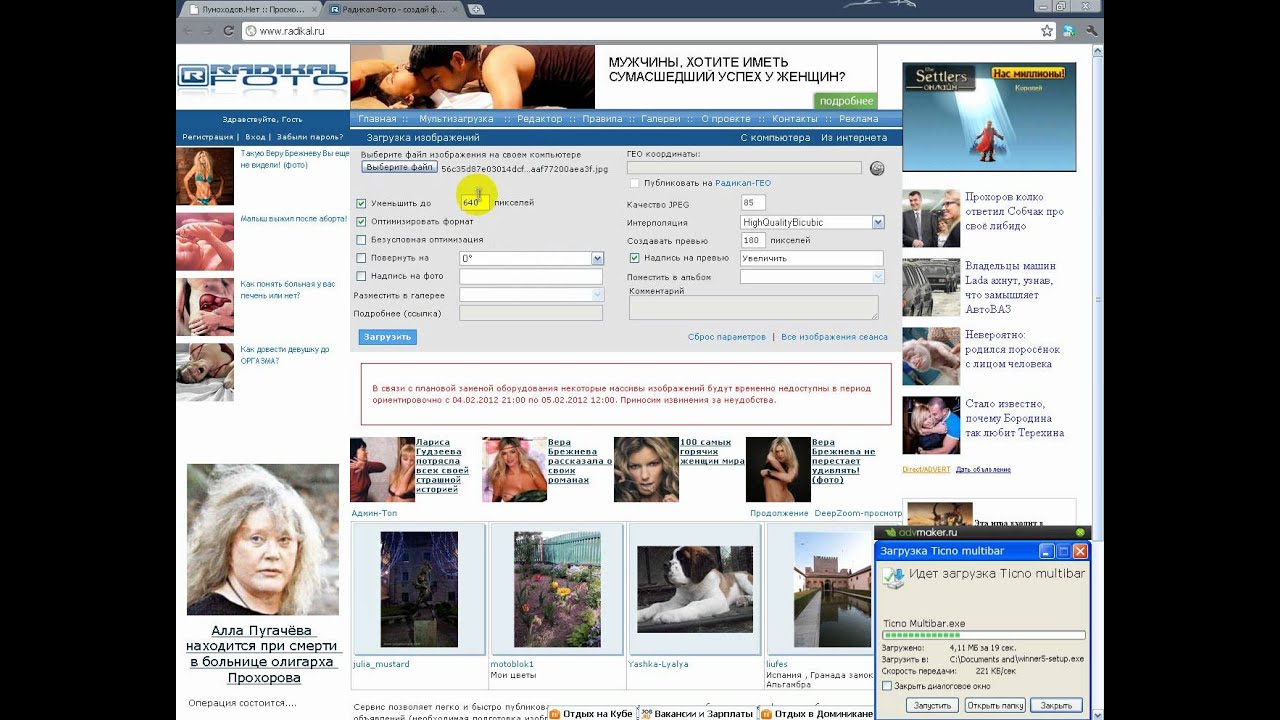
Task: Open Редактор menu item
Action: click(539, 118)
